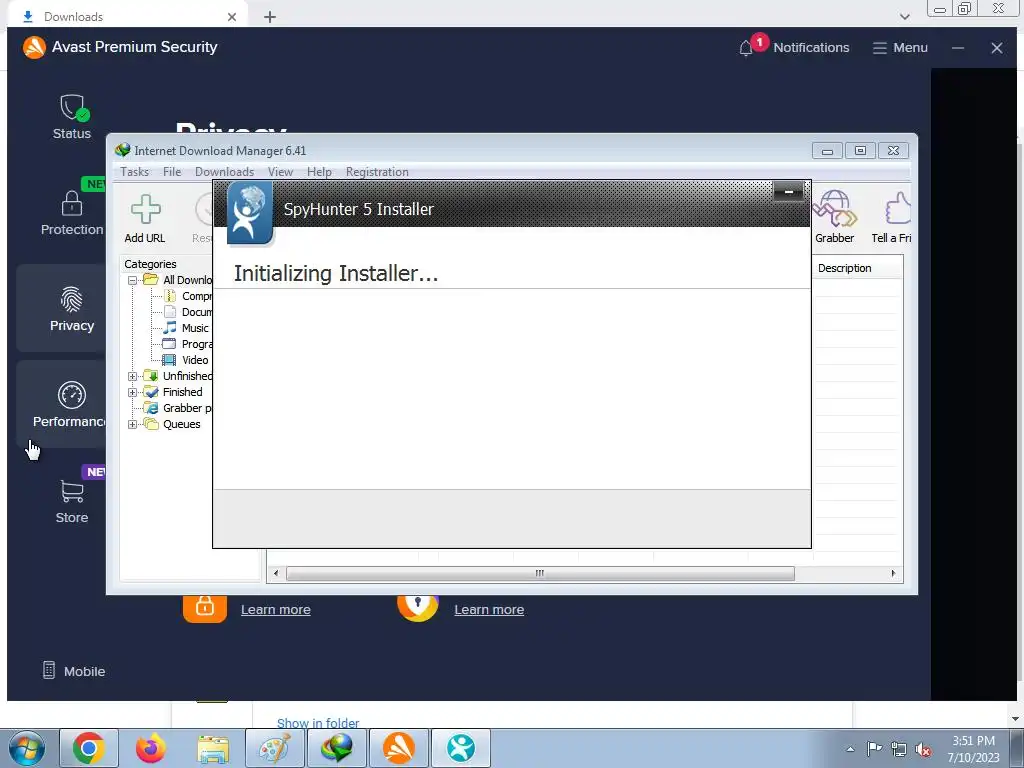The image size is (1024, 768).
Task: Open Help menu in IDM
Action: point(319,172)
